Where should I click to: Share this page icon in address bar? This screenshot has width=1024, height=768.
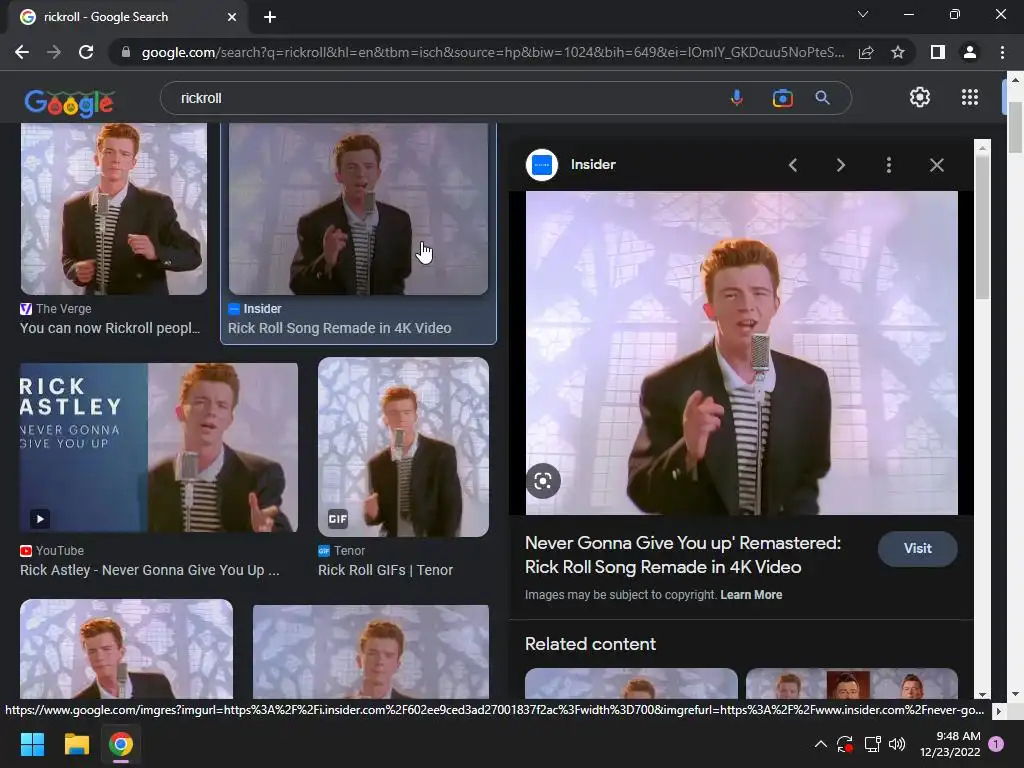click(866, 52)
